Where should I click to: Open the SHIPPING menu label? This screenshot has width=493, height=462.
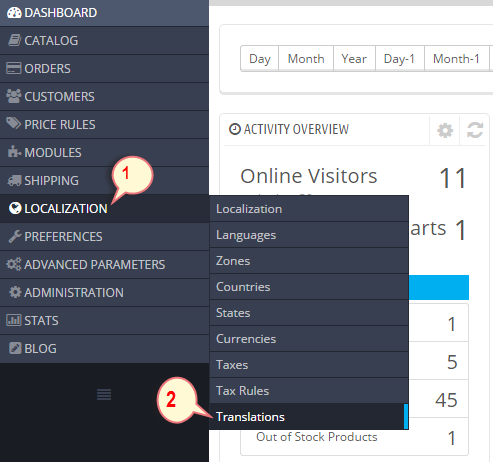[x=51, y=181]
